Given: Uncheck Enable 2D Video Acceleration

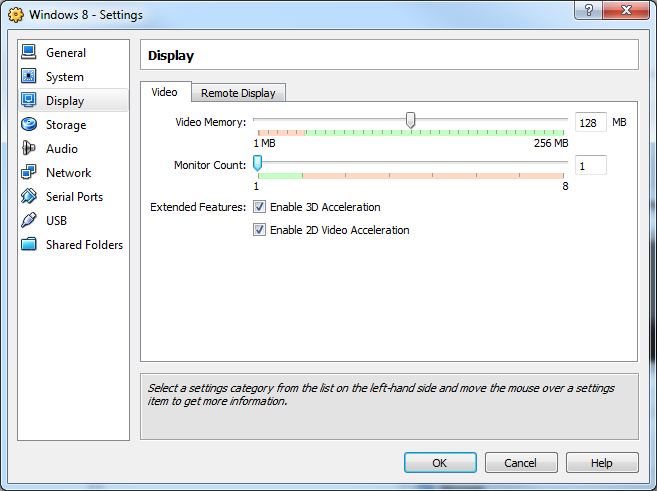Looking at the screenshot, I should (x=260, y=230).
